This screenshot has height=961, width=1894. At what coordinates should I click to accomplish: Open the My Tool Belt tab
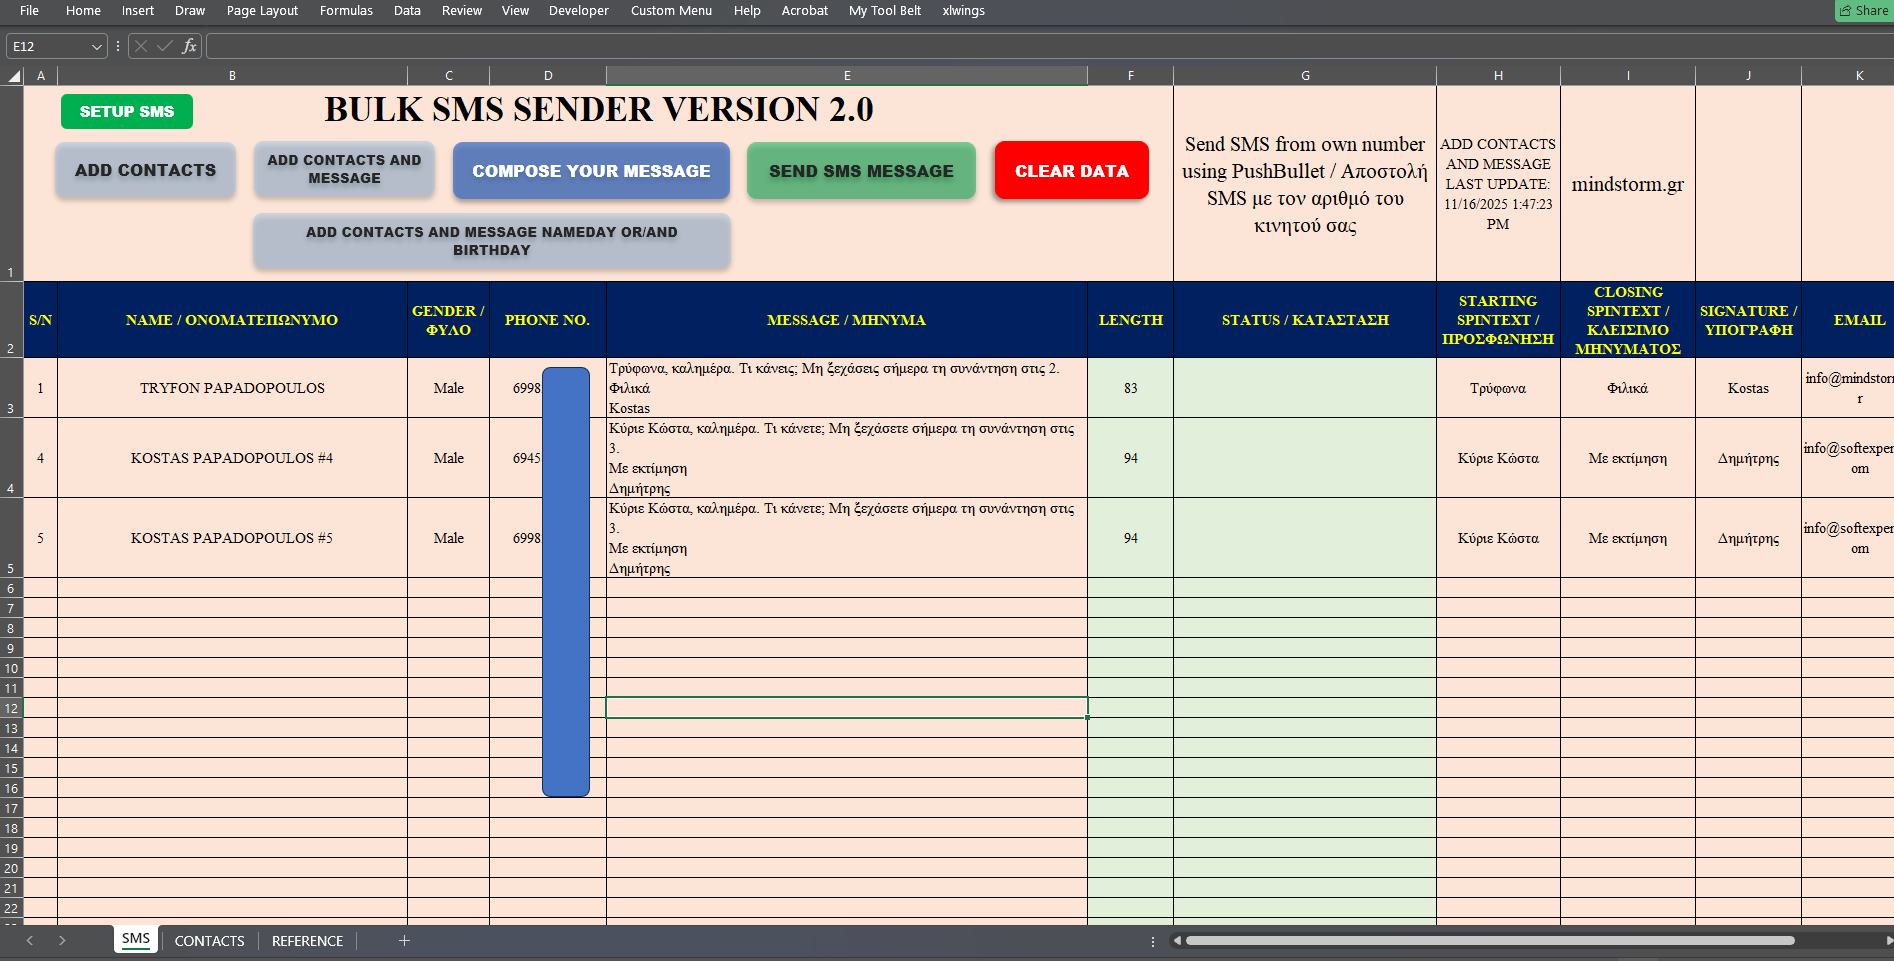click(x=884, y=11)
